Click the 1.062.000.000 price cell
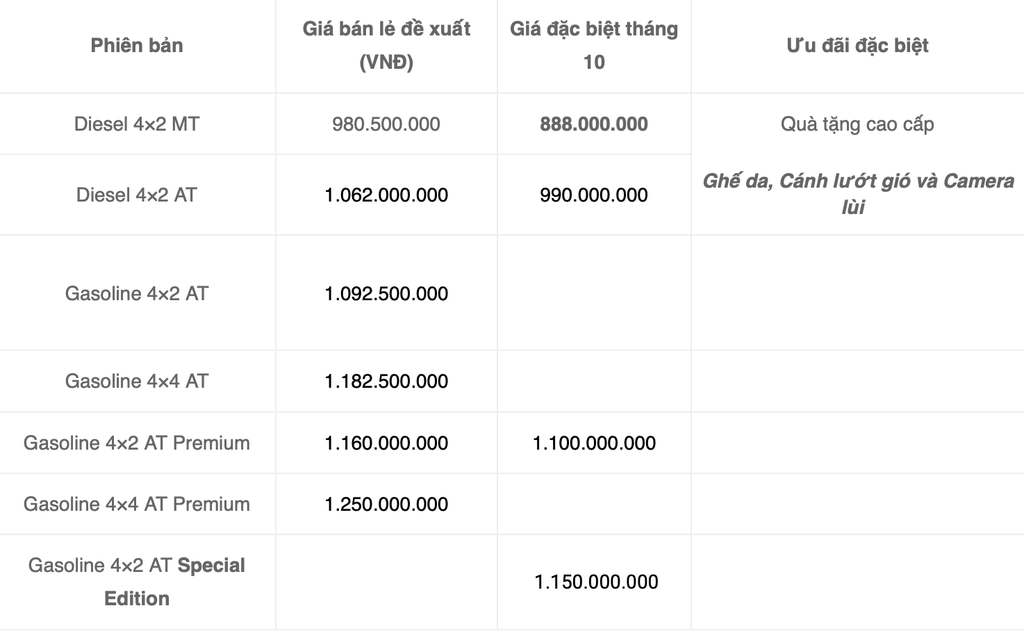Image resolution: width=1024 pixels, height=631 pixels. [x=386, y=195]
